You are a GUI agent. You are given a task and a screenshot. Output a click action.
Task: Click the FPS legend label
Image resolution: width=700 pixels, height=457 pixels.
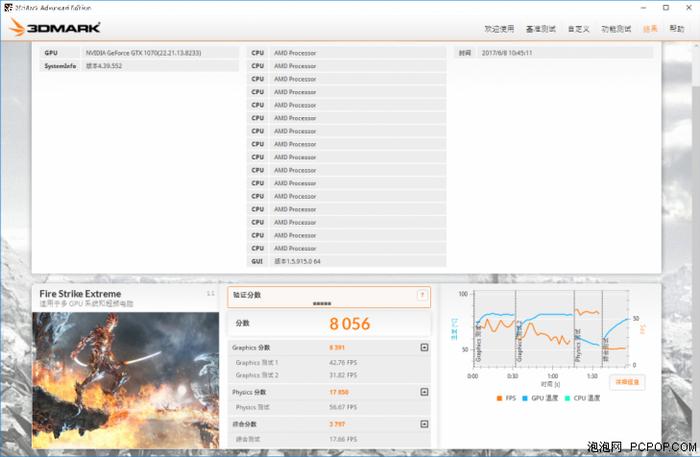tap(511, 398)
